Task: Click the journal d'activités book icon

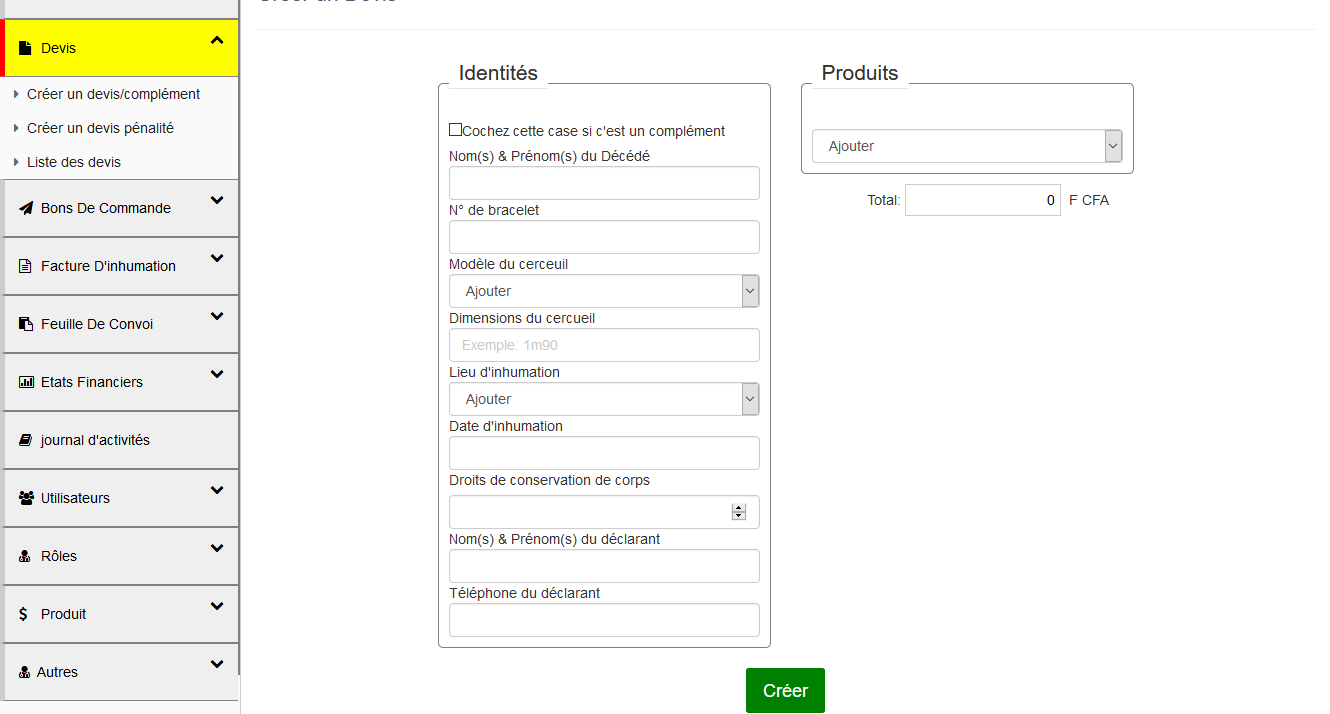Action: pos(25,440)
